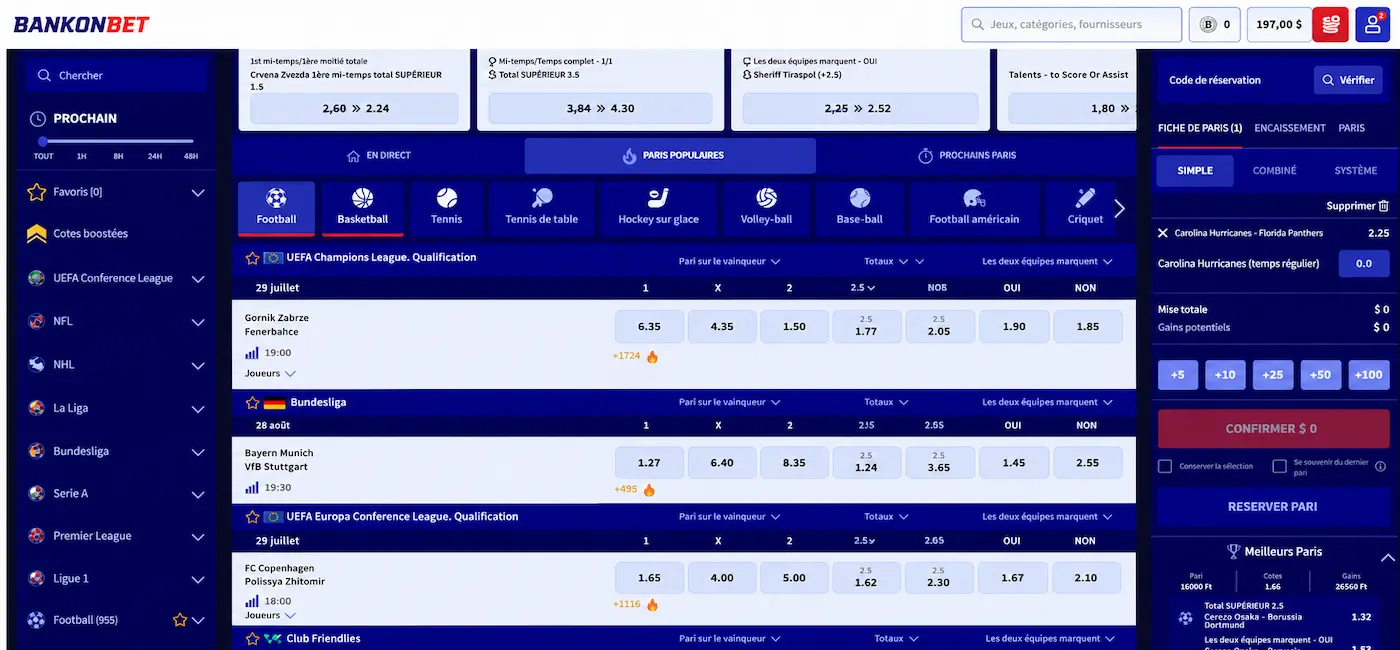The image size is (1400, 650).
Task: Expand Favoris (0) in sidebar
Action: point(198,192)
